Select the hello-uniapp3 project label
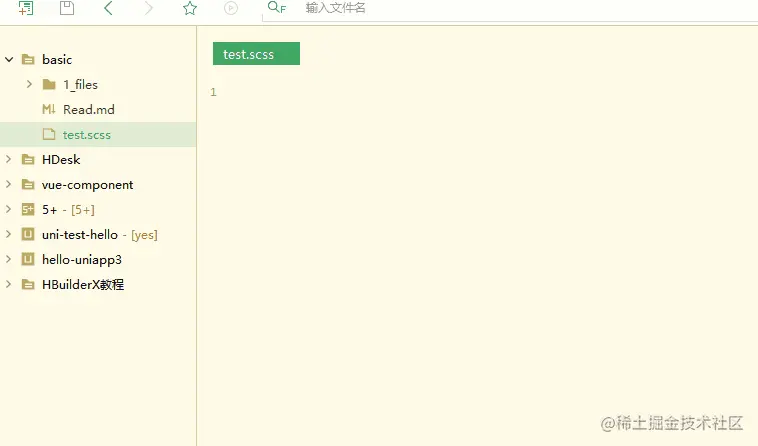 click(x=82, y=260)
